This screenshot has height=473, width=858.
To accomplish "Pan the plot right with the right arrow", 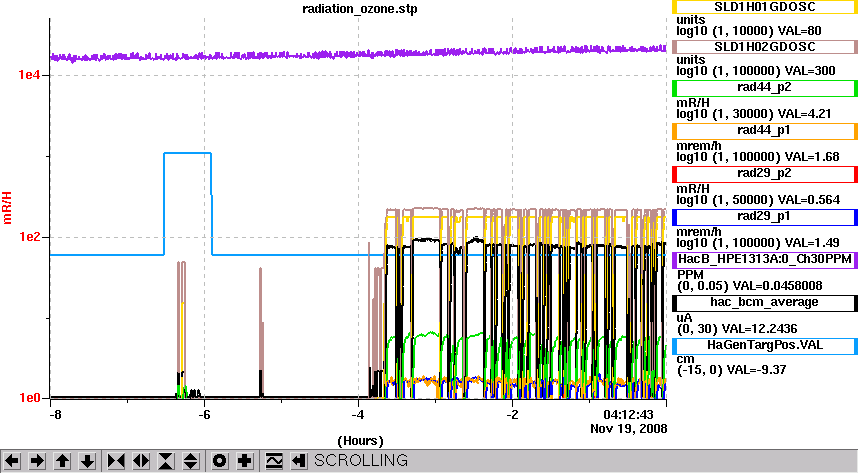I will point(37,461).
